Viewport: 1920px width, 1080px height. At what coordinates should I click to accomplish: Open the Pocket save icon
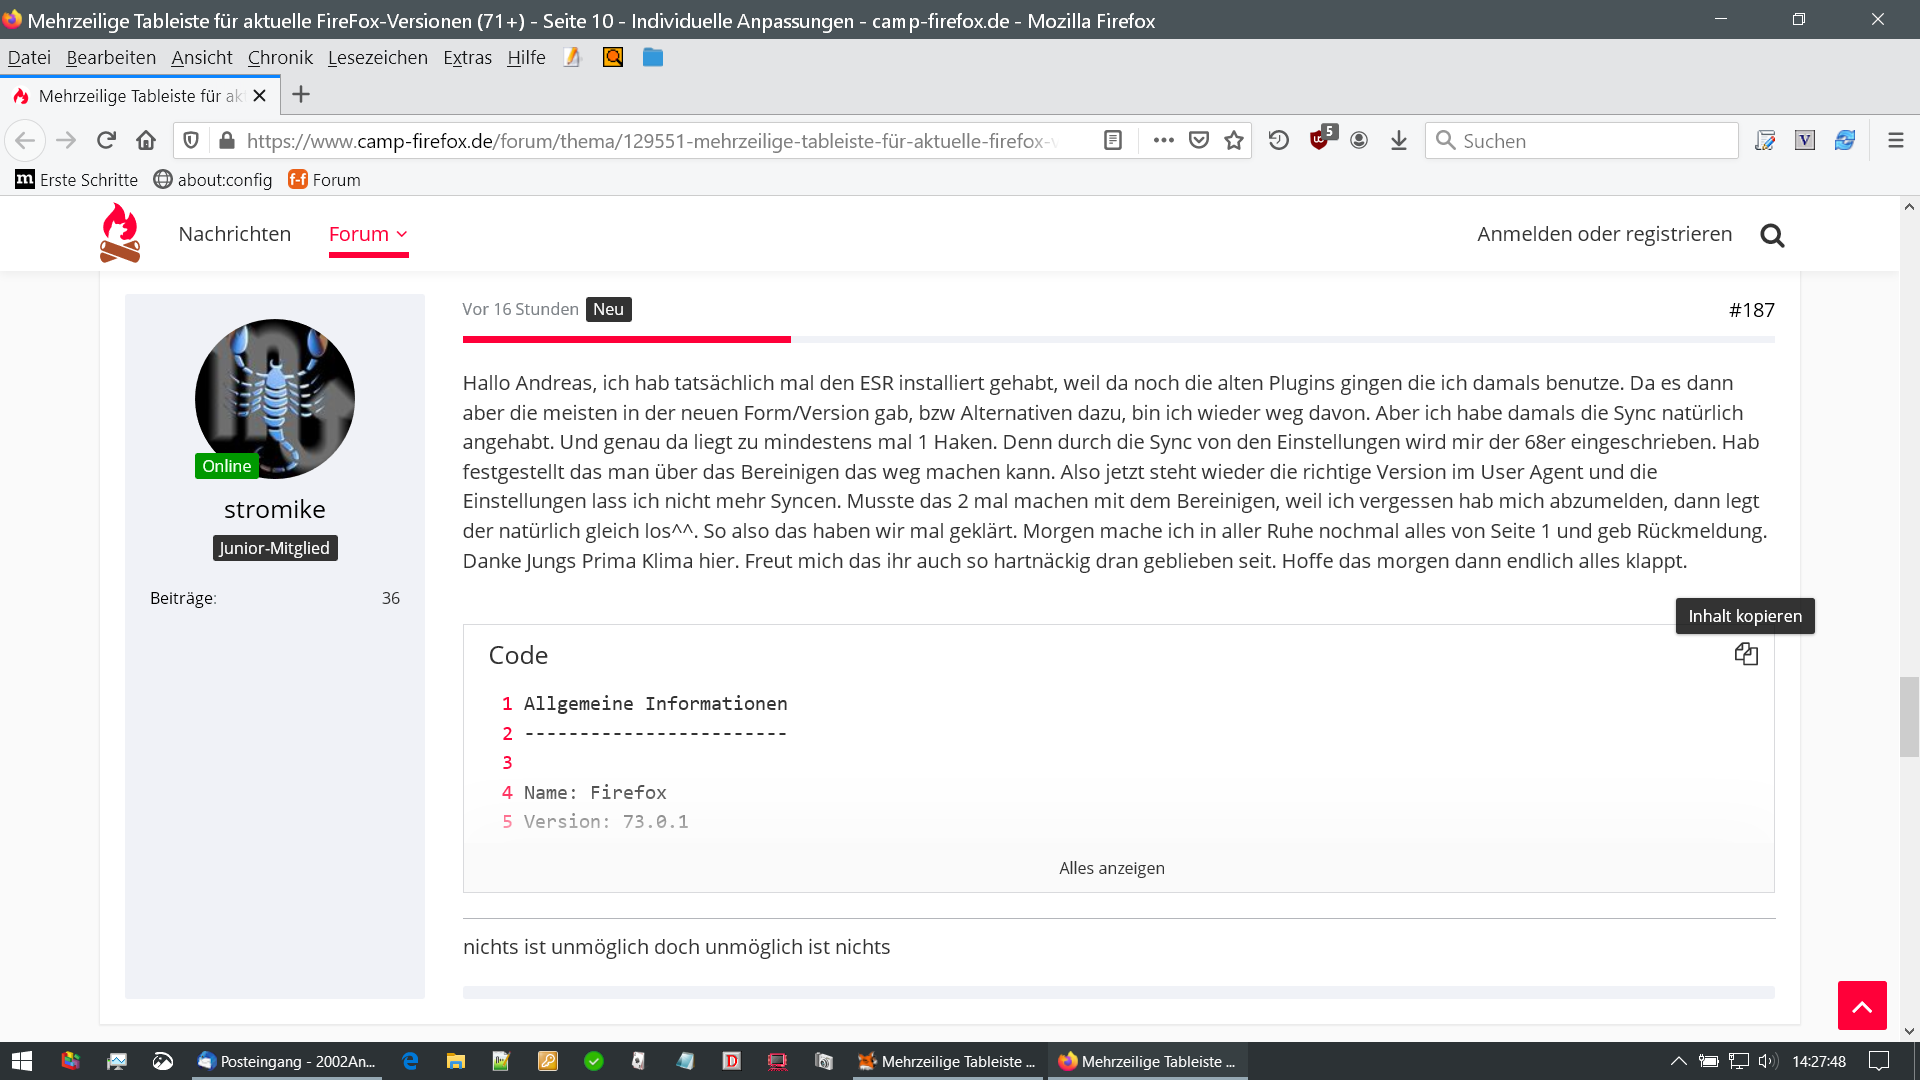click(1199, 141)
